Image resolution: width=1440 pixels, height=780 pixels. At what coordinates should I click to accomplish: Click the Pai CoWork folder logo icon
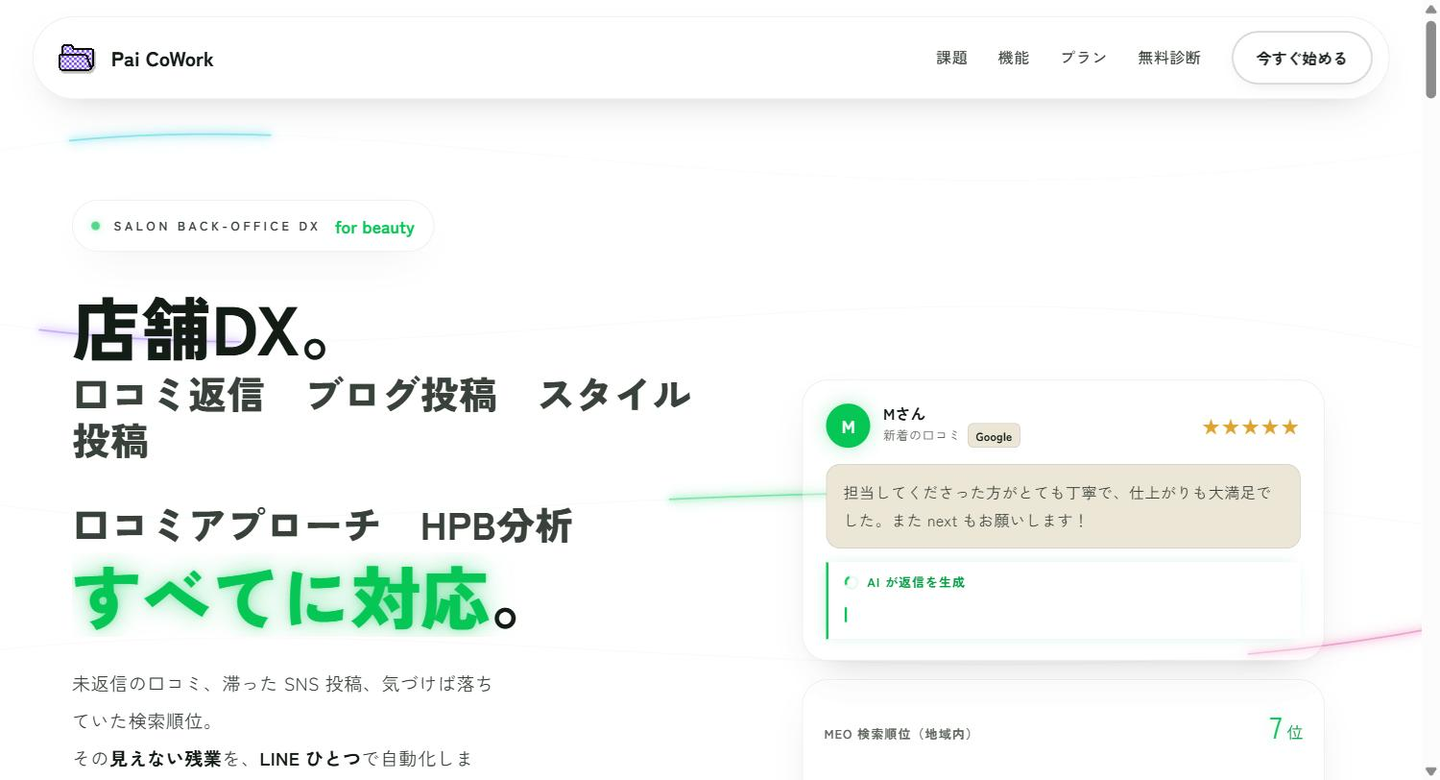coord(77,58)
